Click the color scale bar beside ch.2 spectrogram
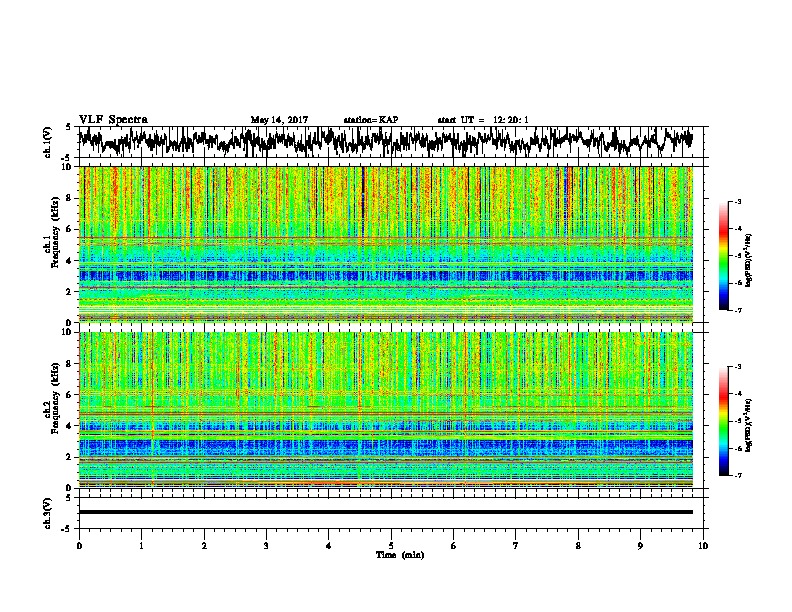792x612 pixels. (723, 421)
